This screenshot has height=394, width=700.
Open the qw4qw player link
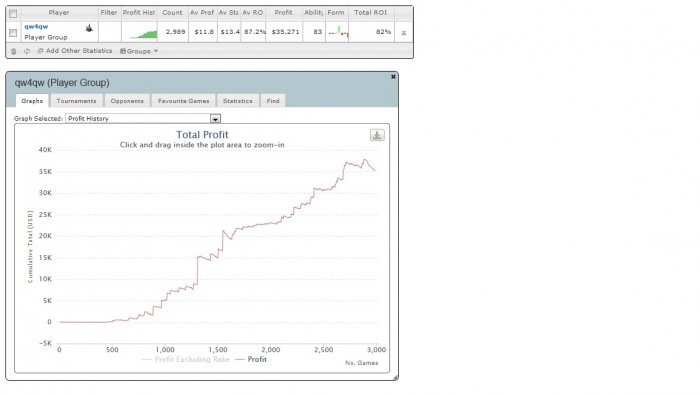click(x=36, y=27)
